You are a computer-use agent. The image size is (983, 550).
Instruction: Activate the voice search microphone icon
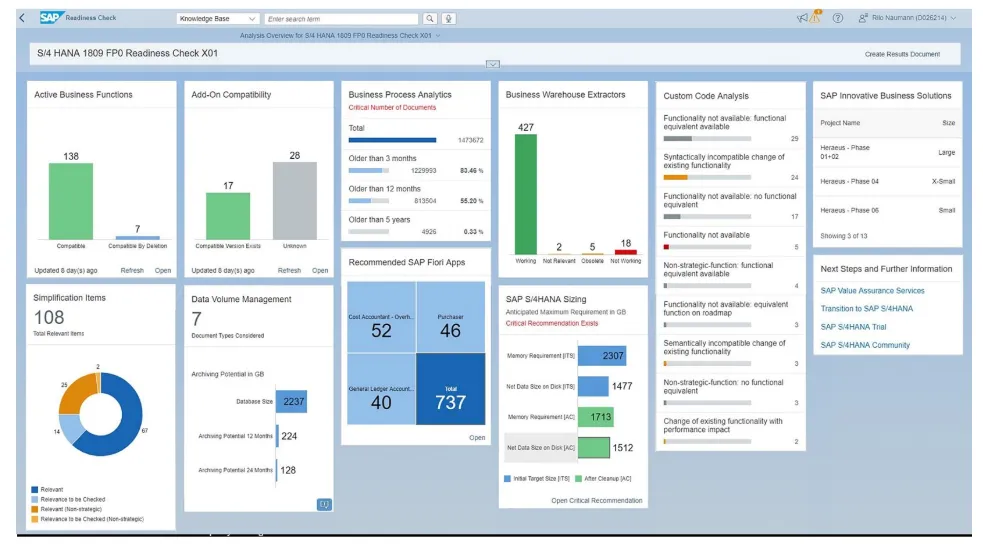point(449,18)
